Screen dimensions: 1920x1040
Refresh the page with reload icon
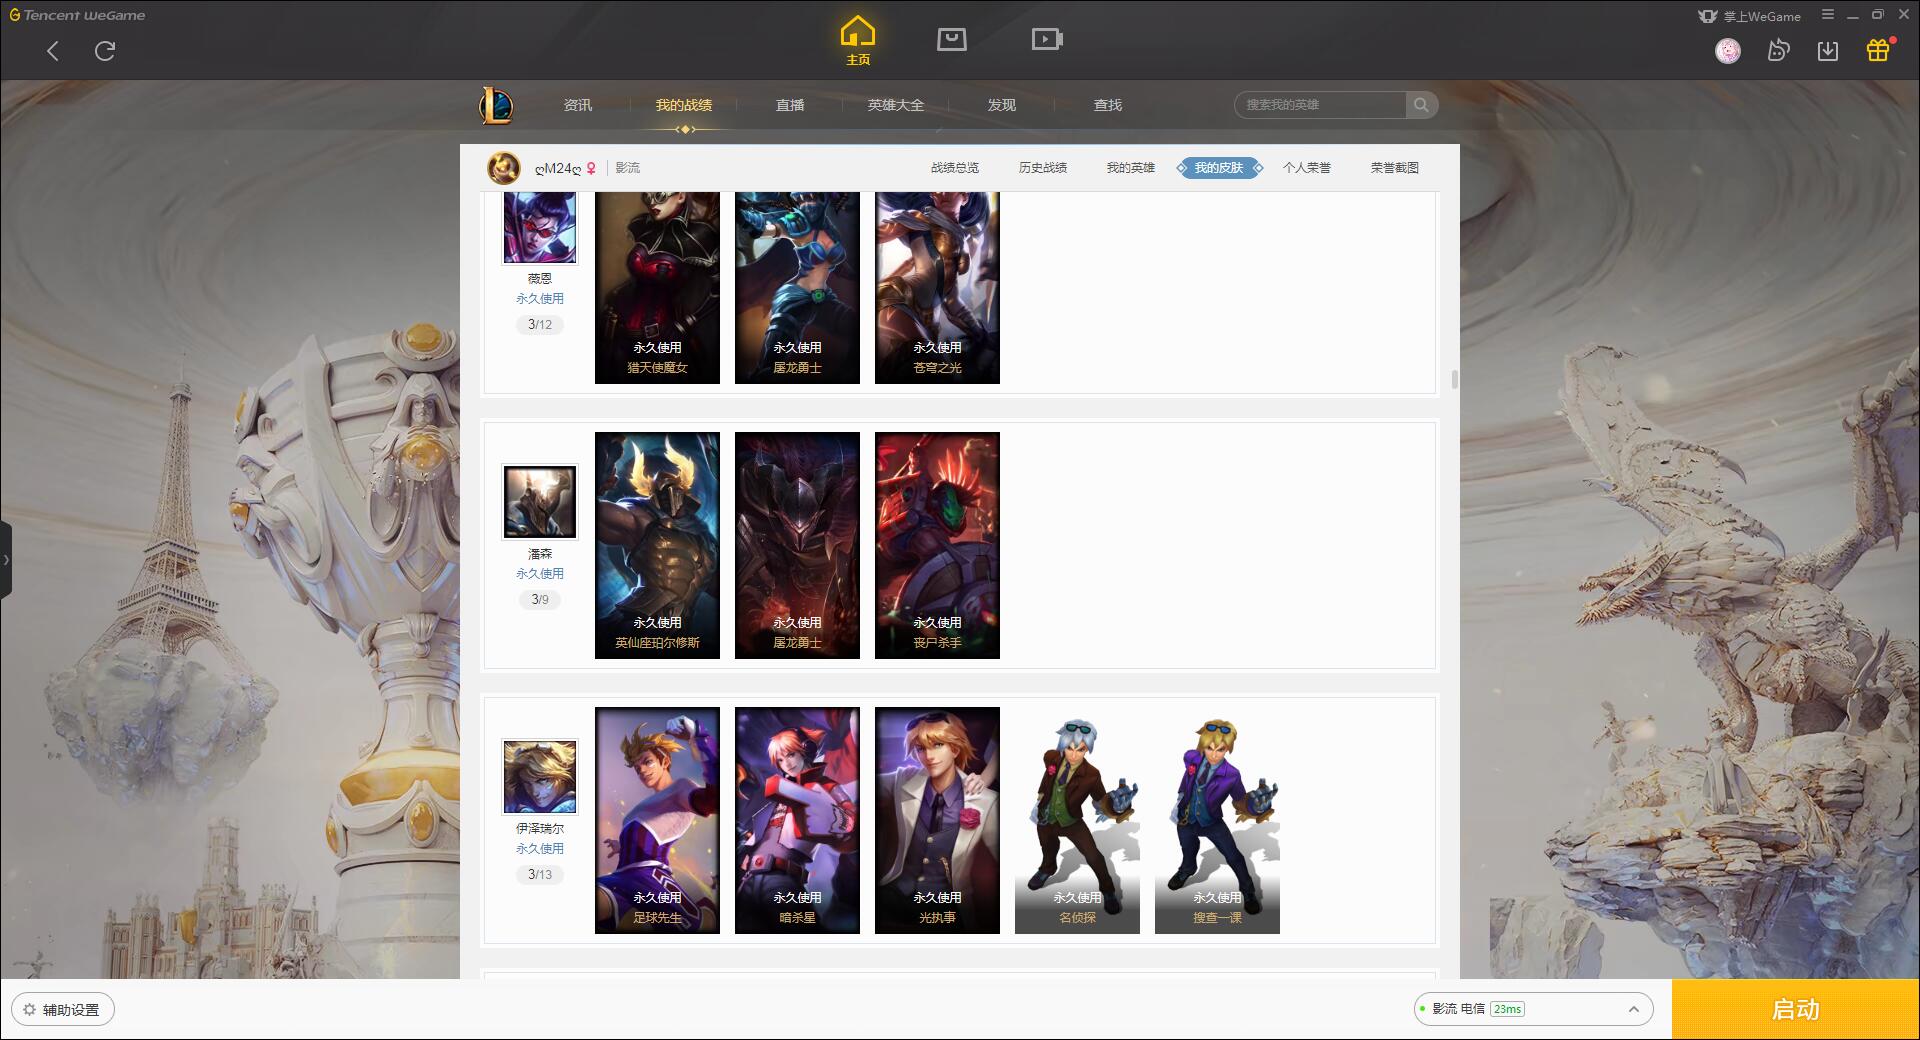[x=105, y=51]
